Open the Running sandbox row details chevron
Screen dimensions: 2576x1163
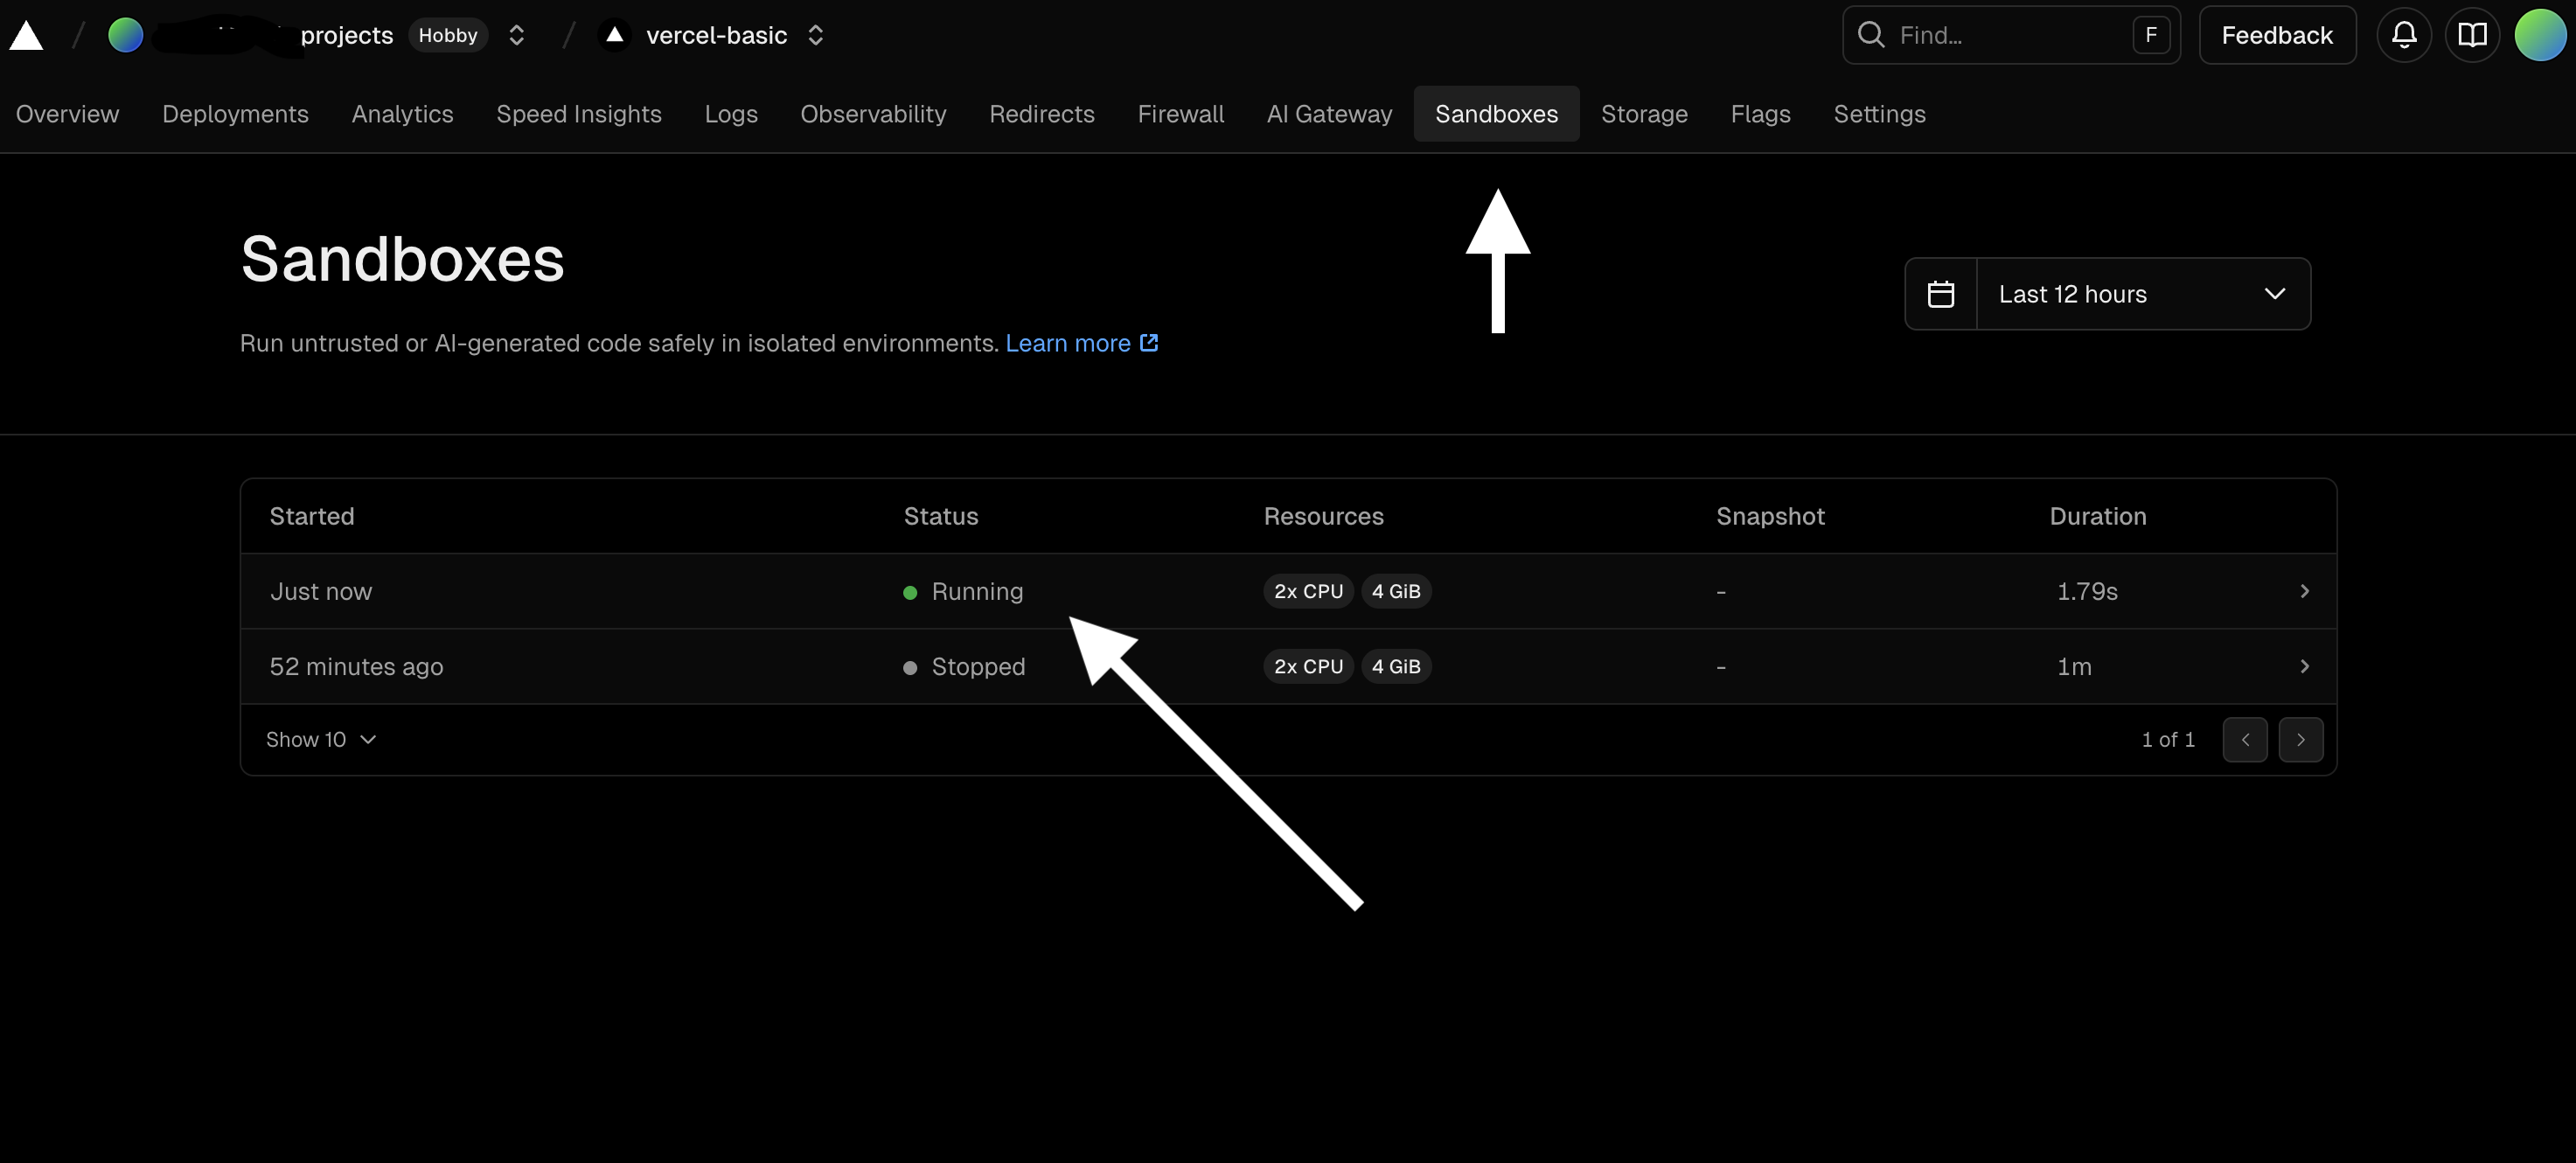coord(2303,591)
